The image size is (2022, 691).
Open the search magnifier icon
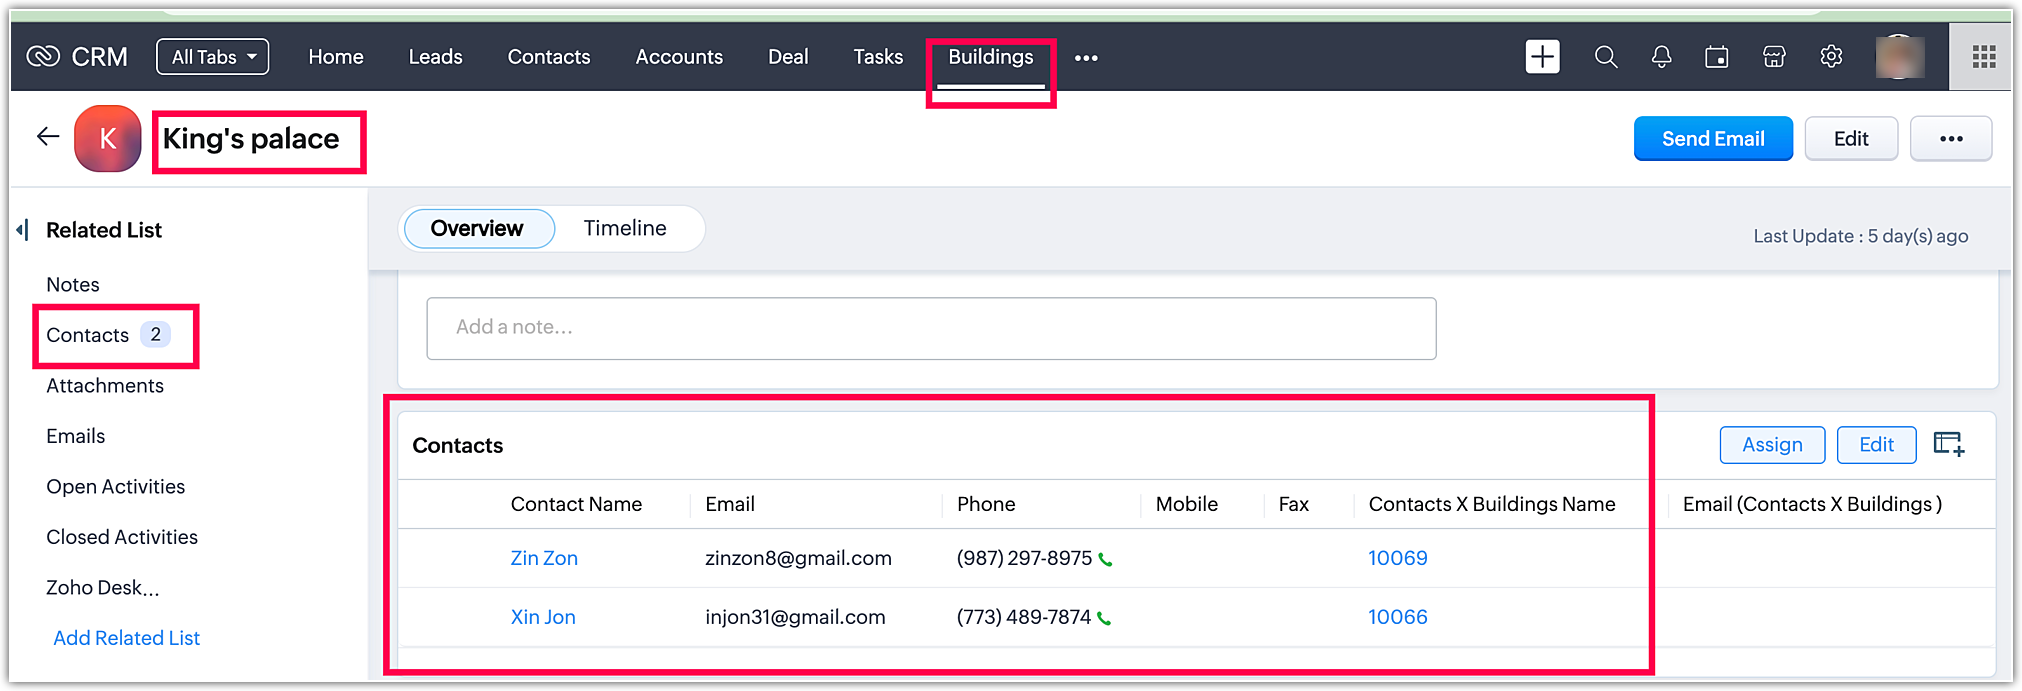1606,57
